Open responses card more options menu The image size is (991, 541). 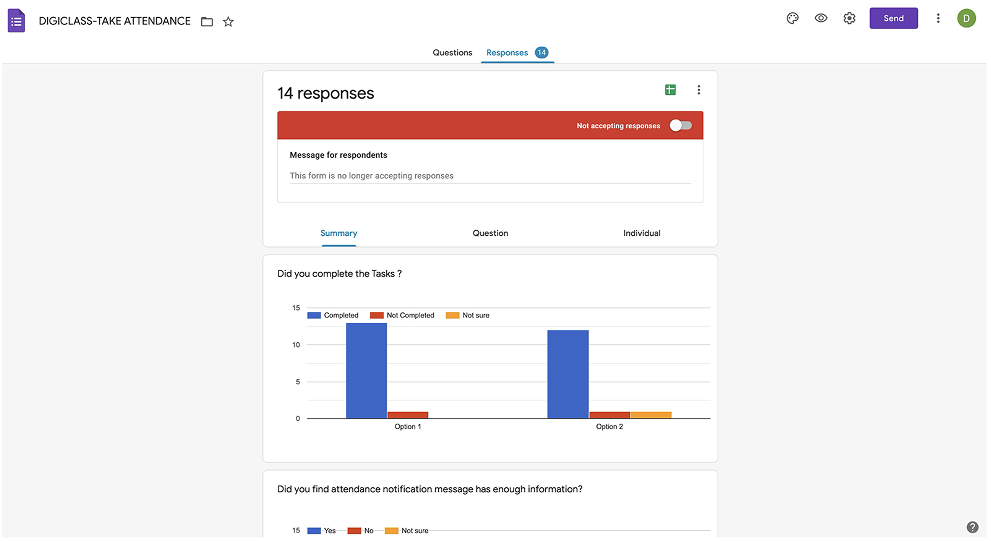pyautogui.click(x=698, y=90)
